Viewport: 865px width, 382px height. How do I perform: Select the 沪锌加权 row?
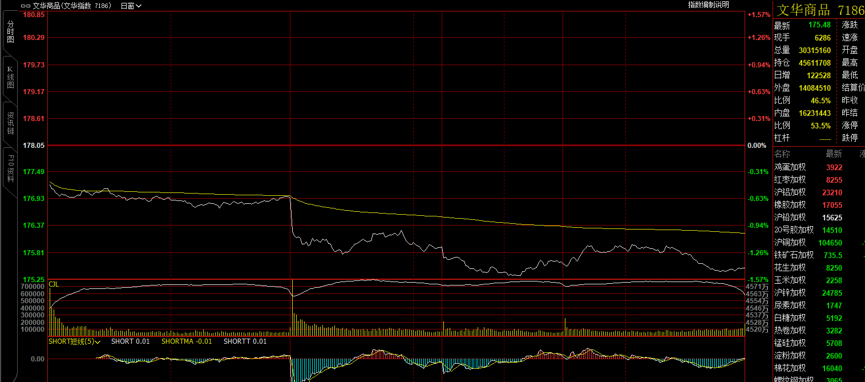pyautogui.click(x=819, y=293)
